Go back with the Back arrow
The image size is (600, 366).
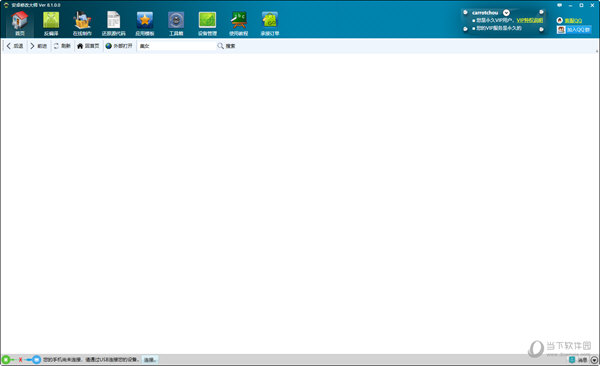[15, 46]
